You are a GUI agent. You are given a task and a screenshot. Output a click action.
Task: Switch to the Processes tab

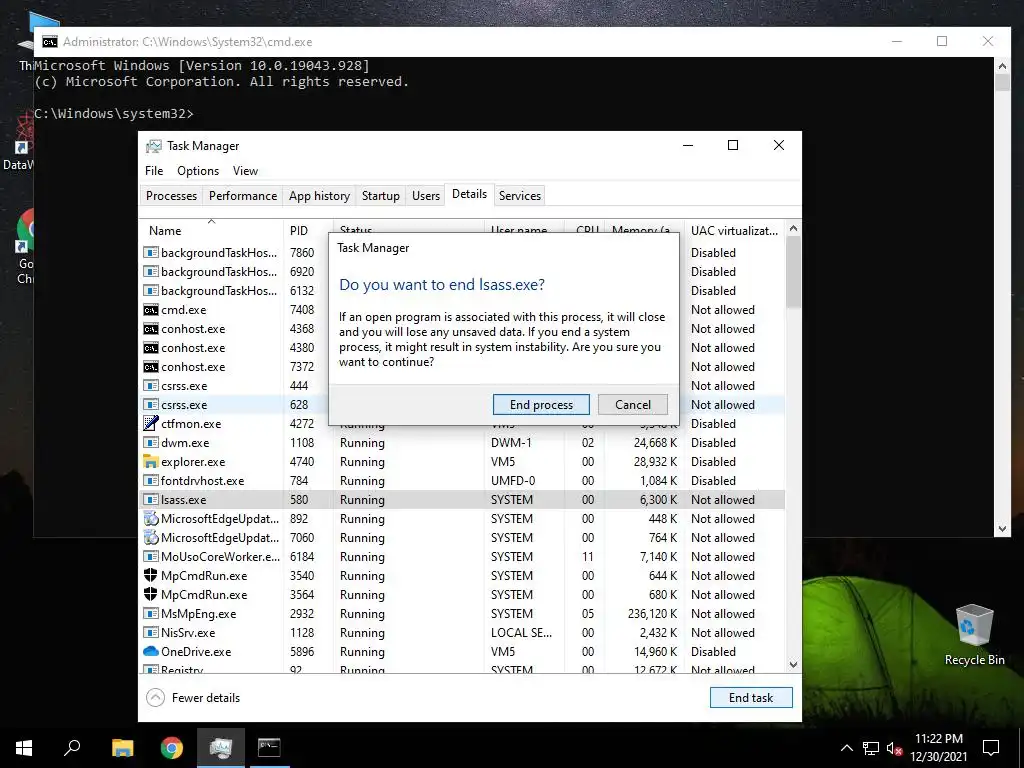click(171, 196)
